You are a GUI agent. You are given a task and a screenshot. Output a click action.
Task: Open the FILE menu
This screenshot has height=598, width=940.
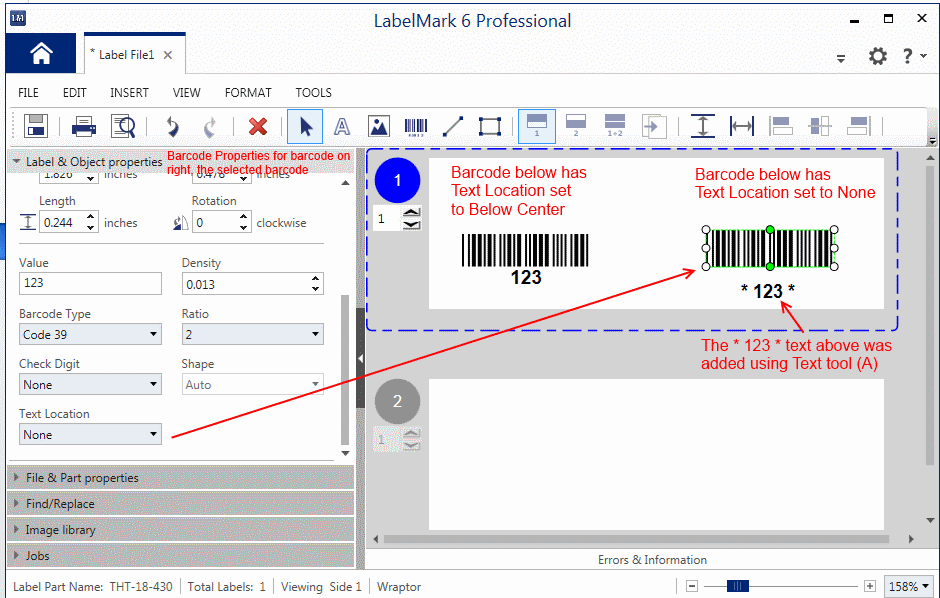[28, 92]
